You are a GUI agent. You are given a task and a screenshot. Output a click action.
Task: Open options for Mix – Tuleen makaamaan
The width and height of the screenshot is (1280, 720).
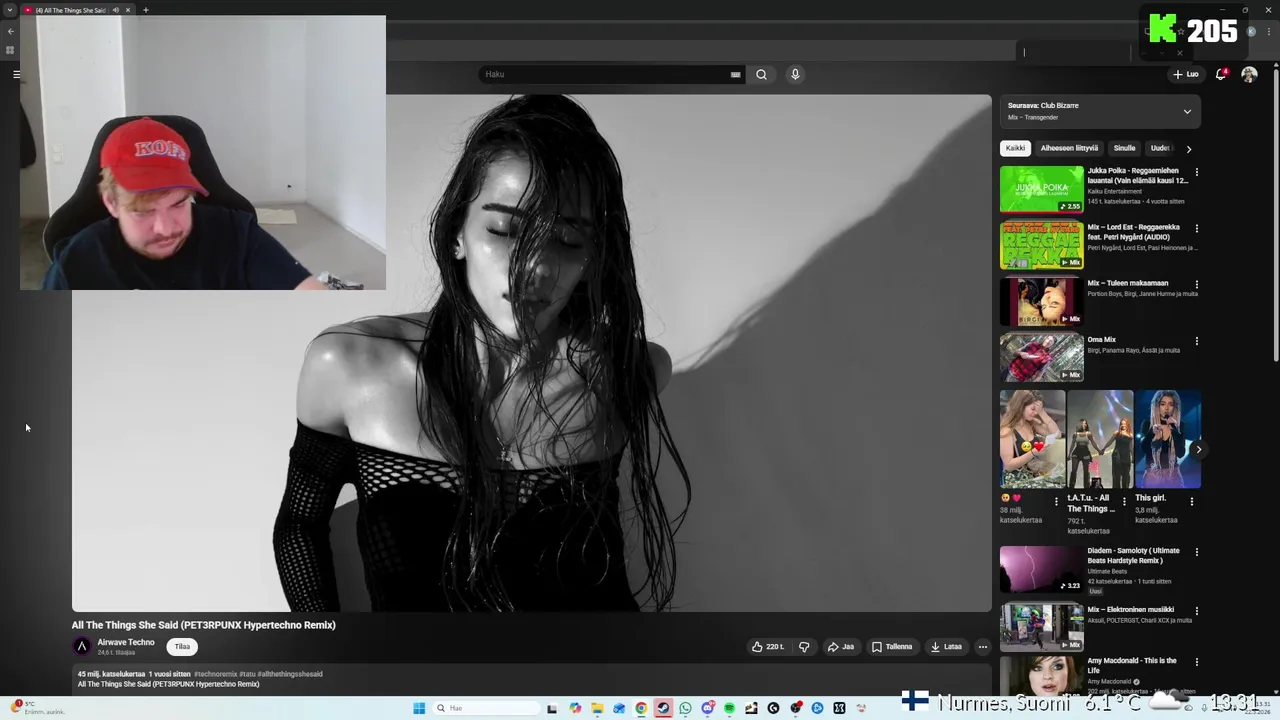click(1196, 284)
